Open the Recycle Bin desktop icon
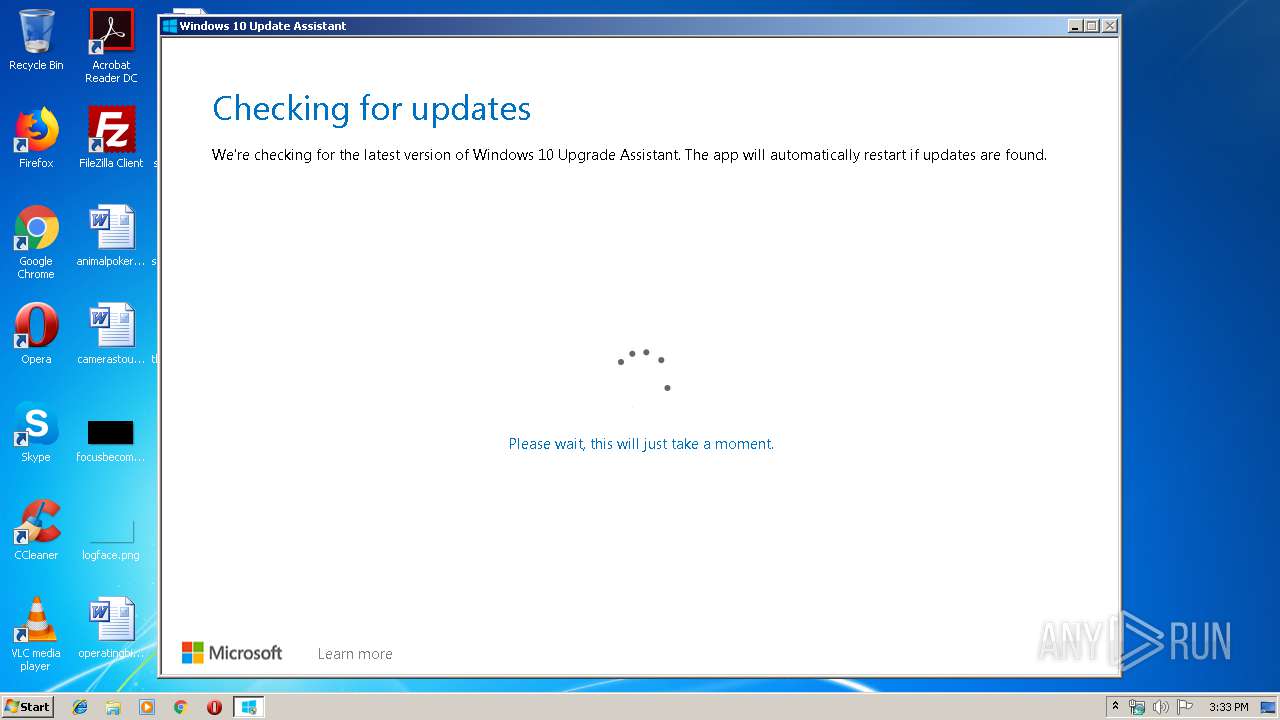1280x720 pixels. pyautogui.click(x=36, y=40)
